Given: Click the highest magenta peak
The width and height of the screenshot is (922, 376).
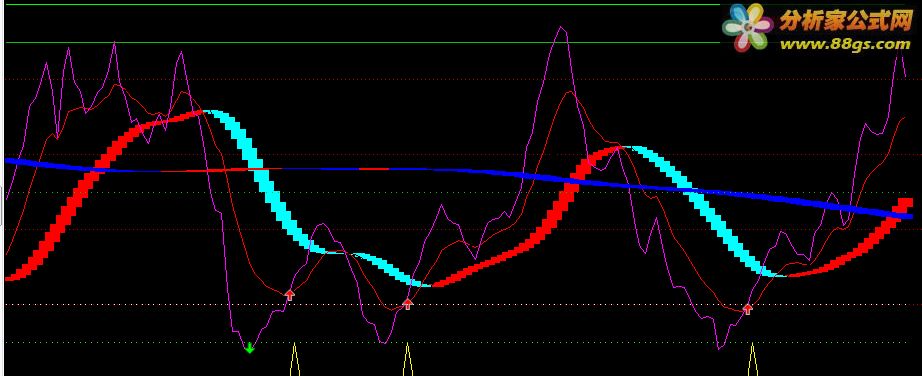Looking at the screenshot, I should 562,28.
